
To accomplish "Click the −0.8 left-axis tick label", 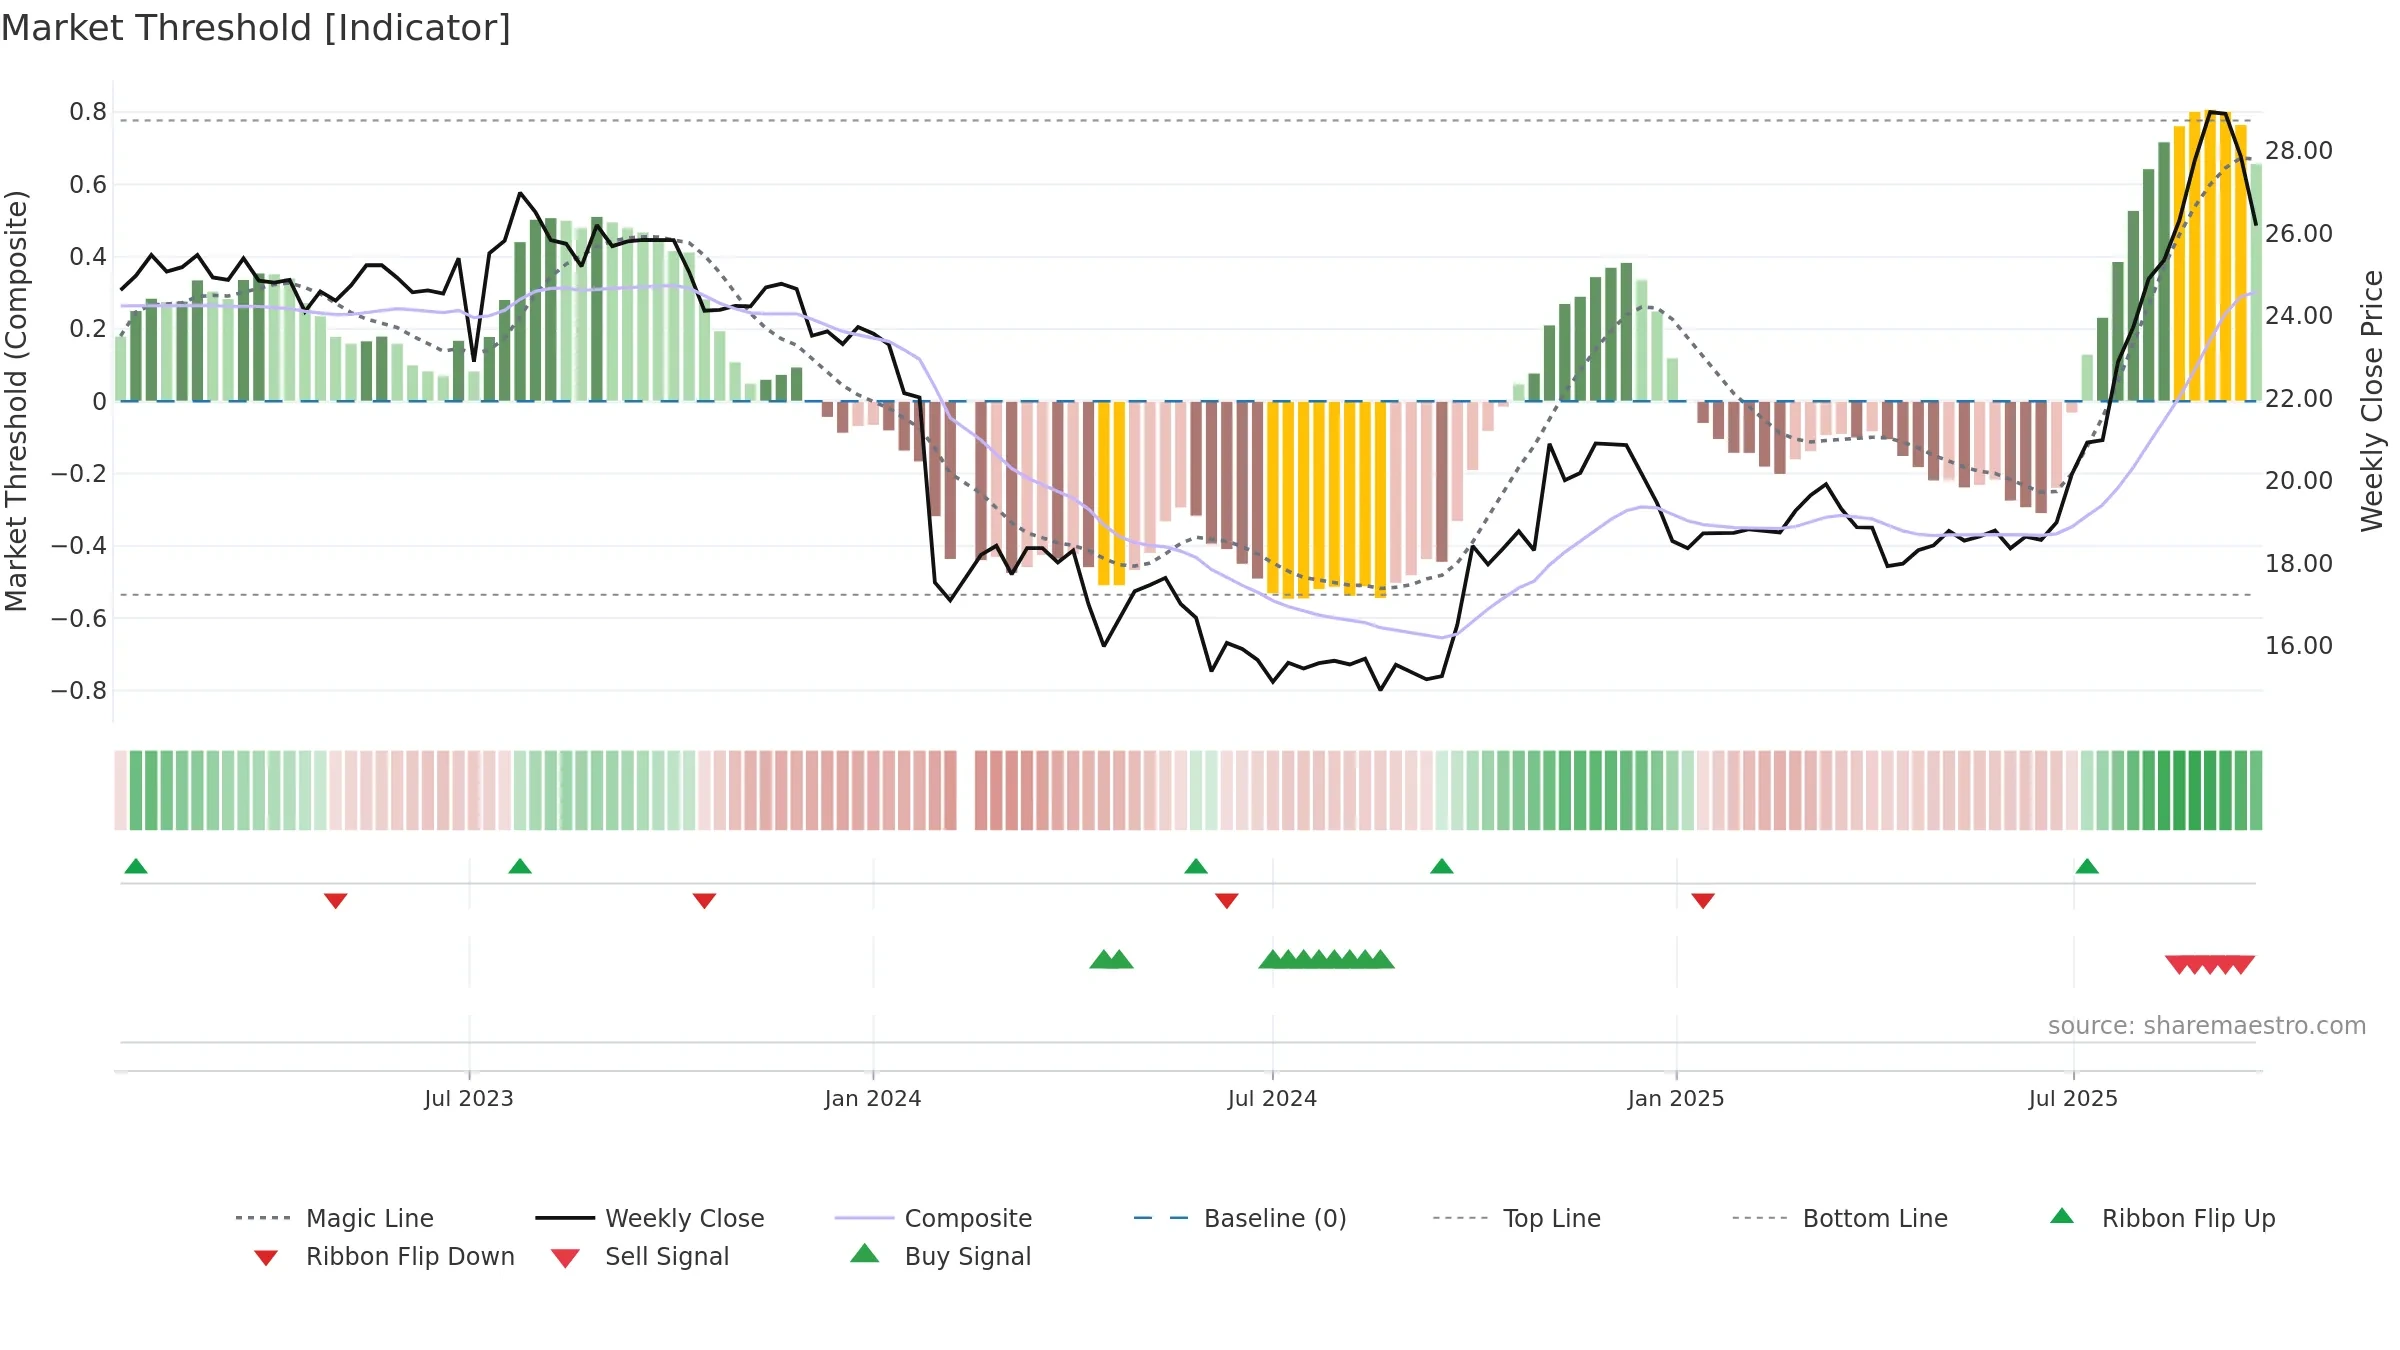I will [x=79, y=691].
